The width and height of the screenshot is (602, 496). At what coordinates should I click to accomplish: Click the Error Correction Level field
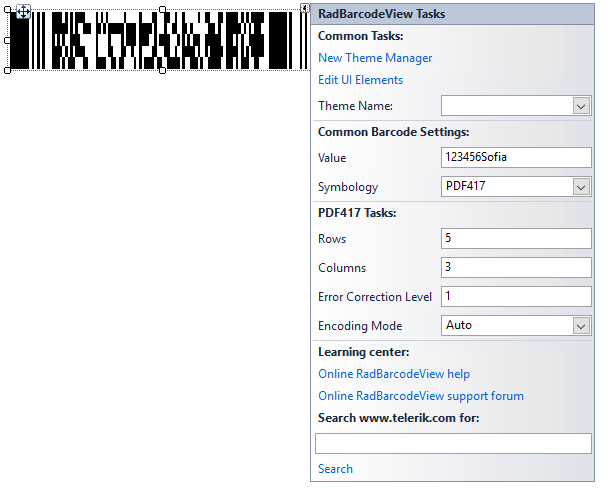[516, 296]
